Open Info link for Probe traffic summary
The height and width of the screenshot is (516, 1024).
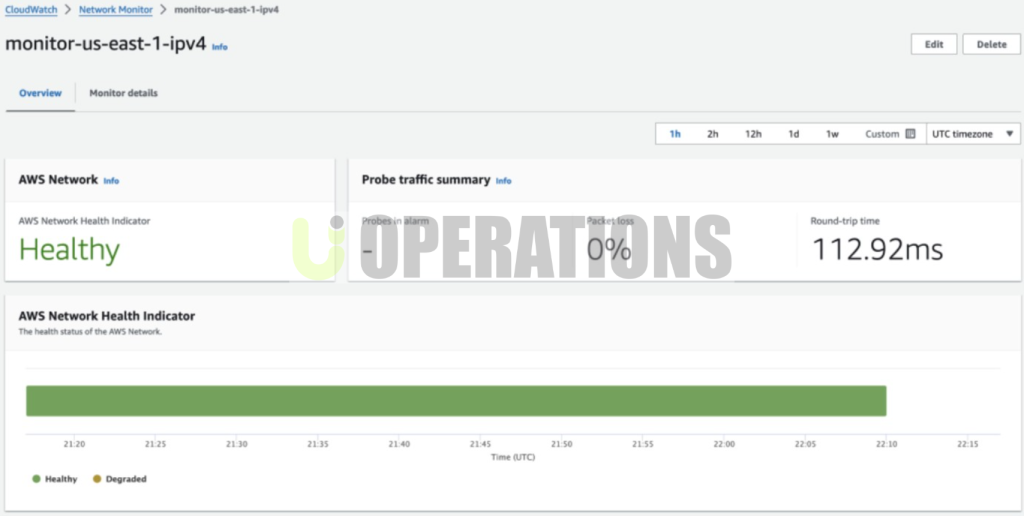pyautogui.click(x=504, y=181)
